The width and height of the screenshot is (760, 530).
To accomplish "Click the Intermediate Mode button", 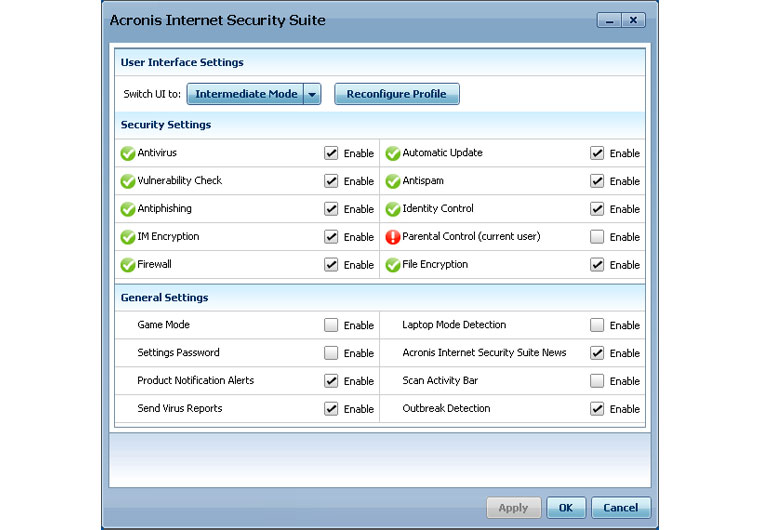I will (246, 94).
